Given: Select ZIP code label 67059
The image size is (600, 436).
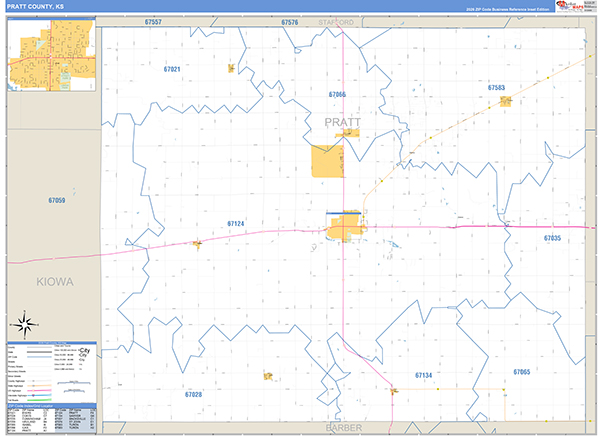Looking at the screenshot, I should (x=57, y=201).
